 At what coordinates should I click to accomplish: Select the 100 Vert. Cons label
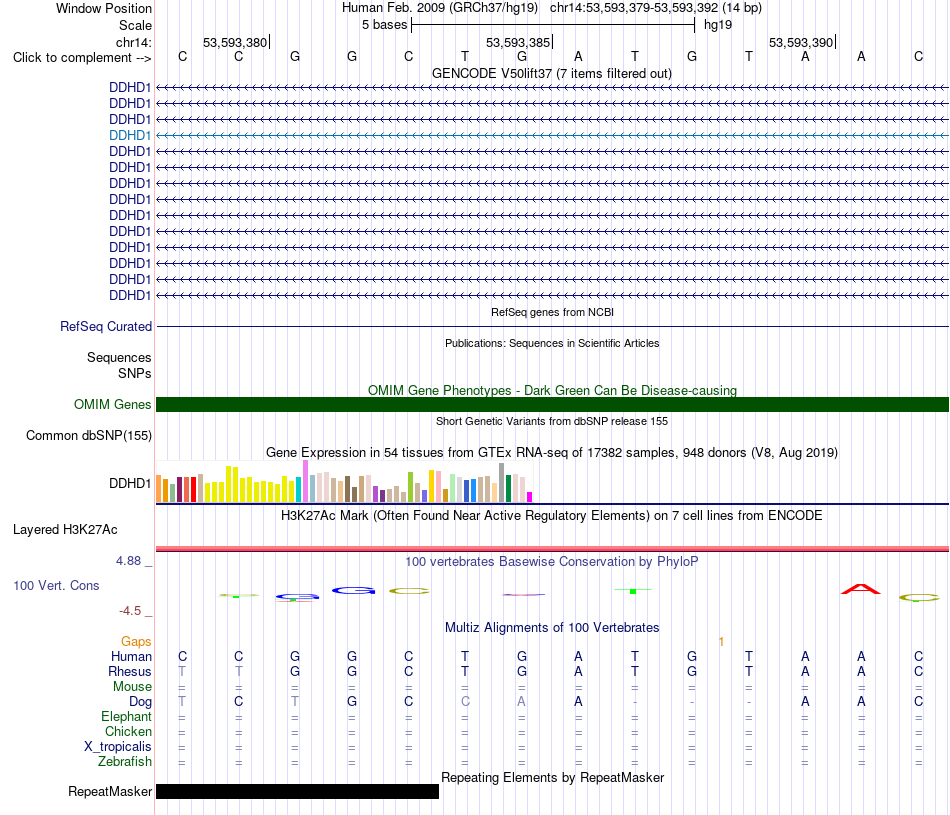[56, 585]
